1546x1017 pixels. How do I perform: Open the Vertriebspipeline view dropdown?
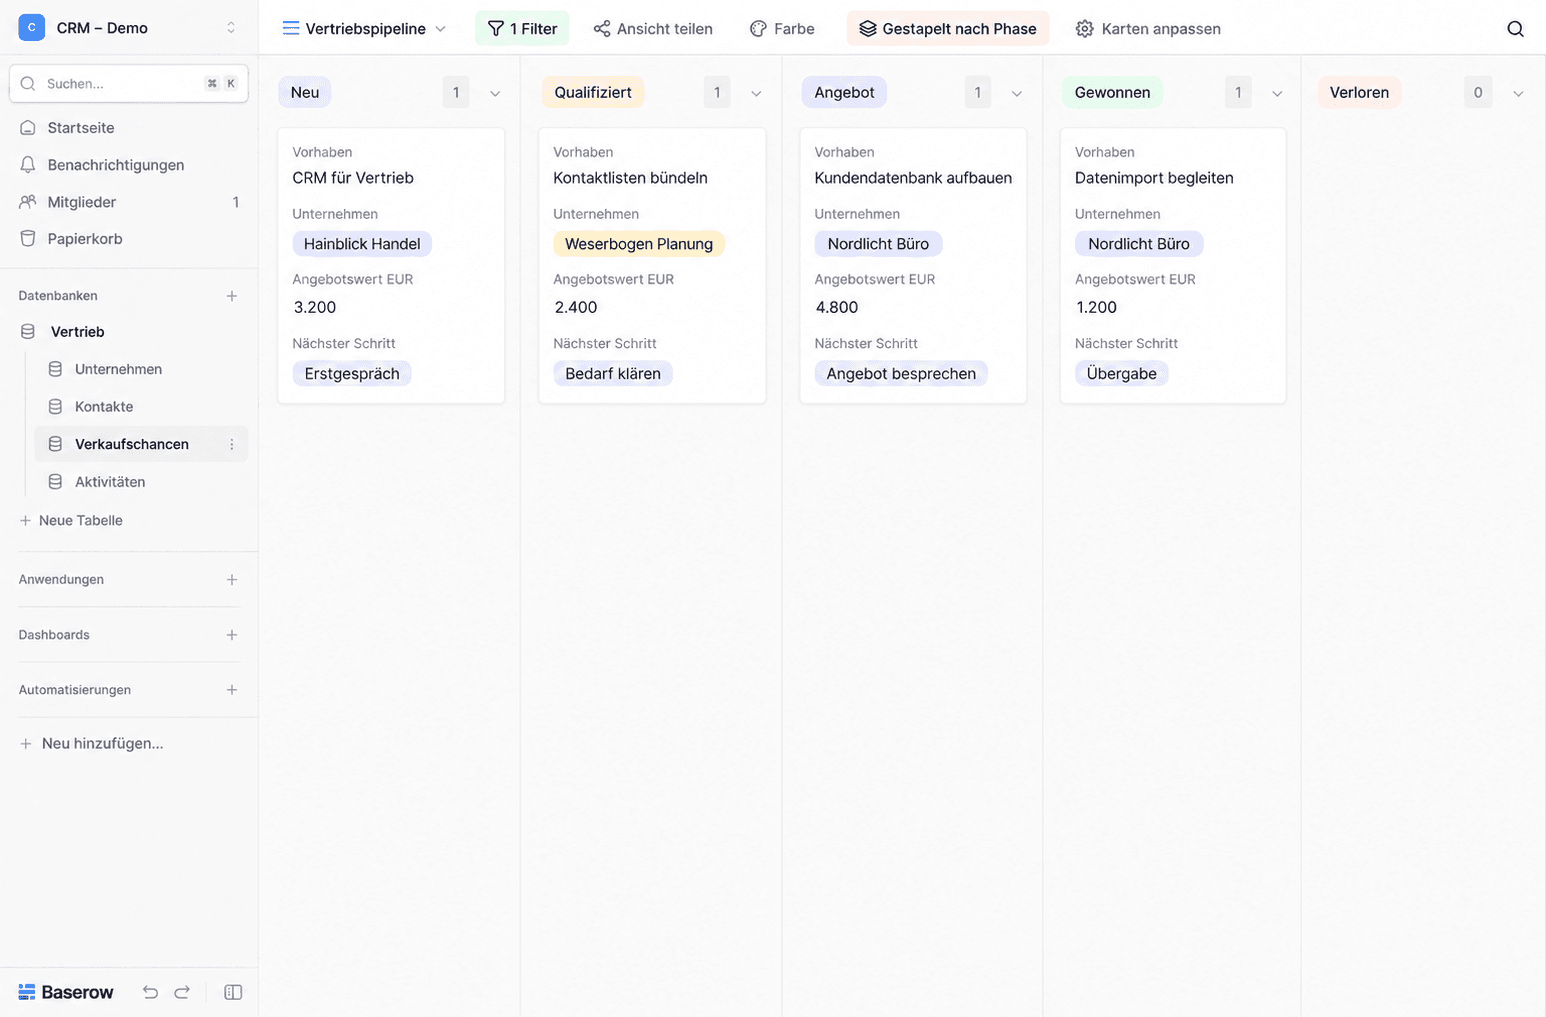(364, 29)
